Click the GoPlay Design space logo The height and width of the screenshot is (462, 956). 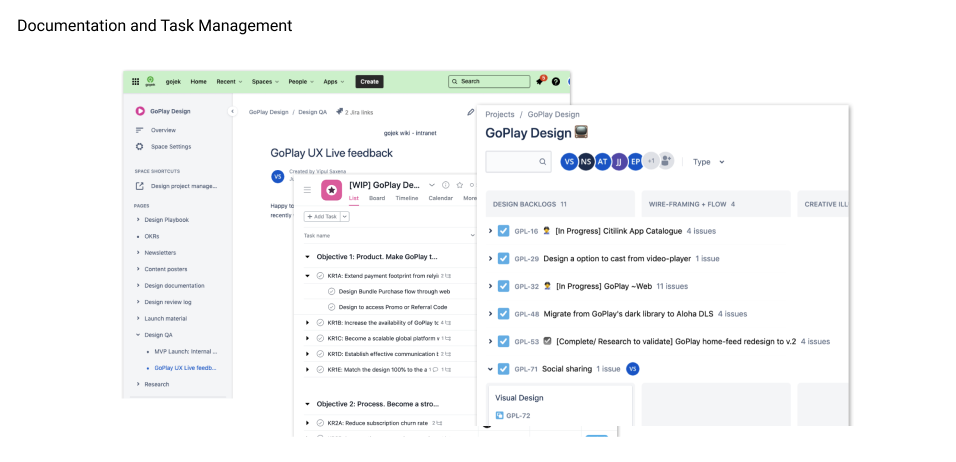click(x=140, y=111)
